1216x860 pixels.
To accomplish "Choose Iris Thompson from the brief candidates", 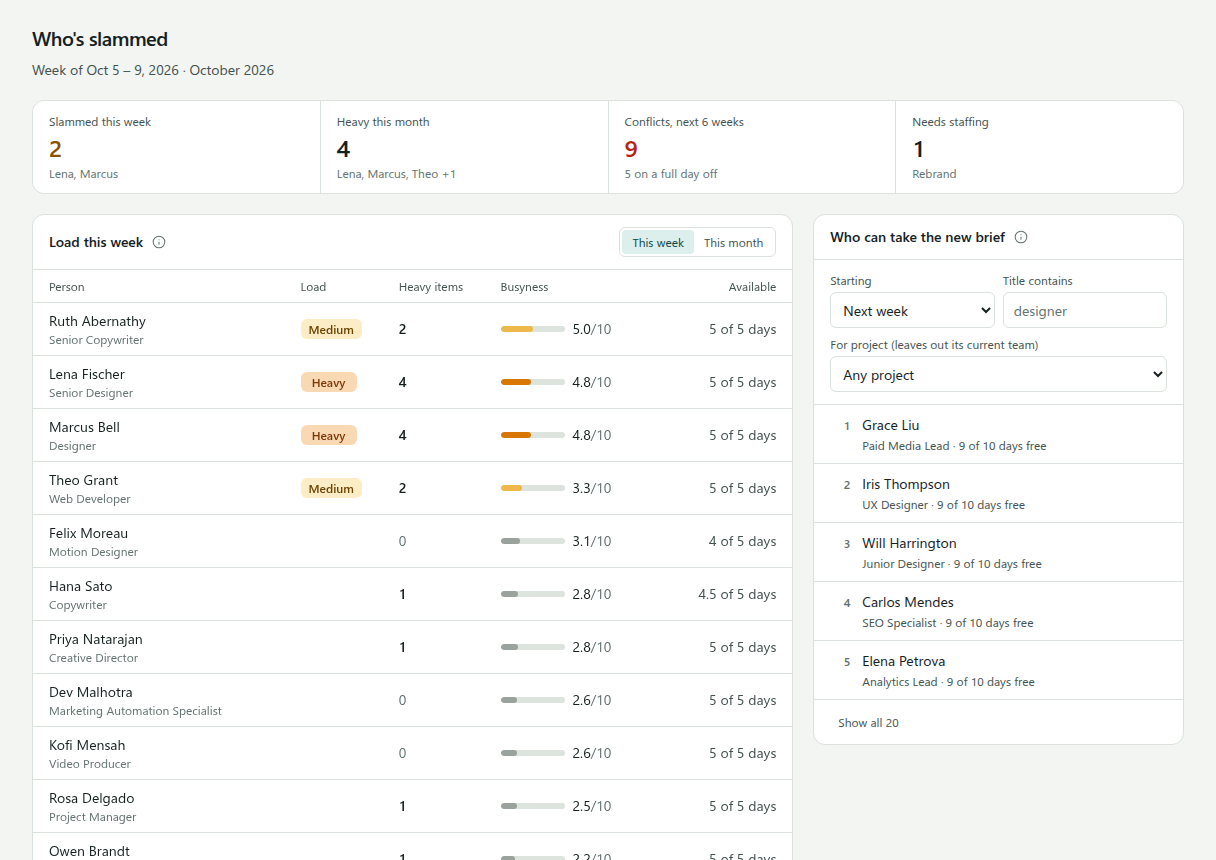I will 998,493.
